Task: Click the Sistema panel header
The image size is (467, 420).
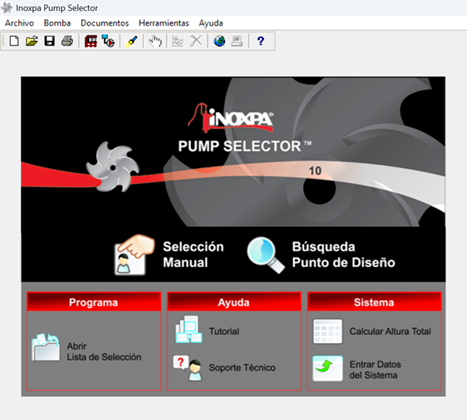Action: coord(374,302)
